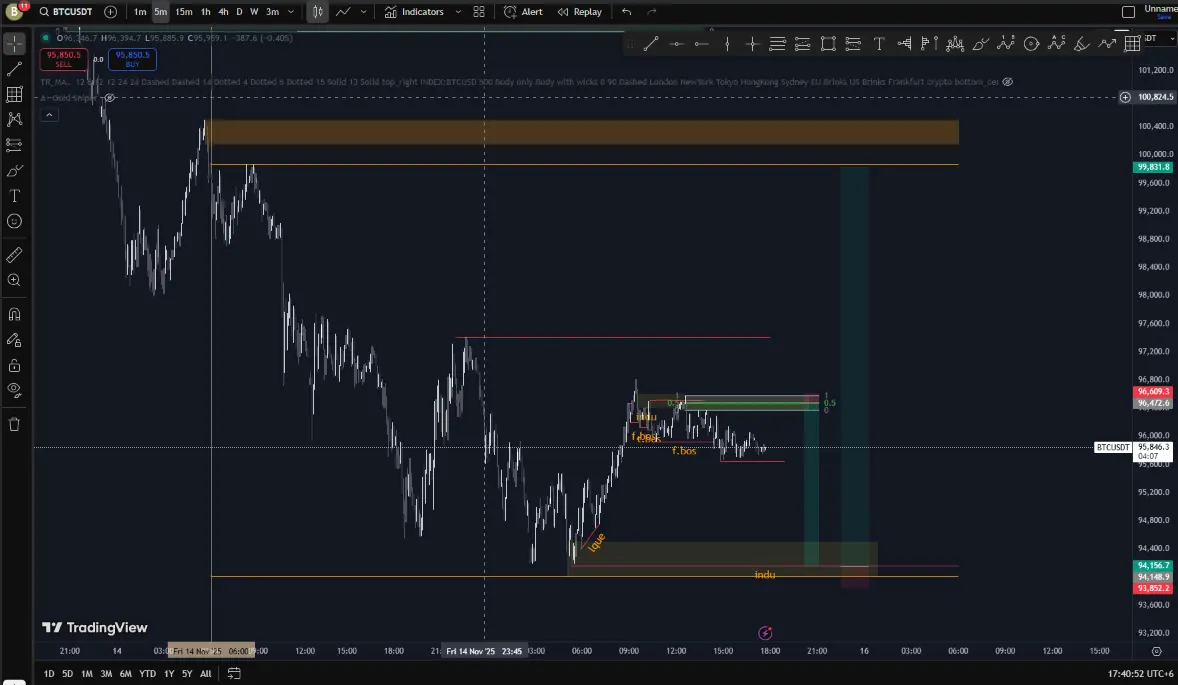The height and width of the screenshot is (685, 1178).
Task: Select the YTD date range
Action: pos(147,674)
